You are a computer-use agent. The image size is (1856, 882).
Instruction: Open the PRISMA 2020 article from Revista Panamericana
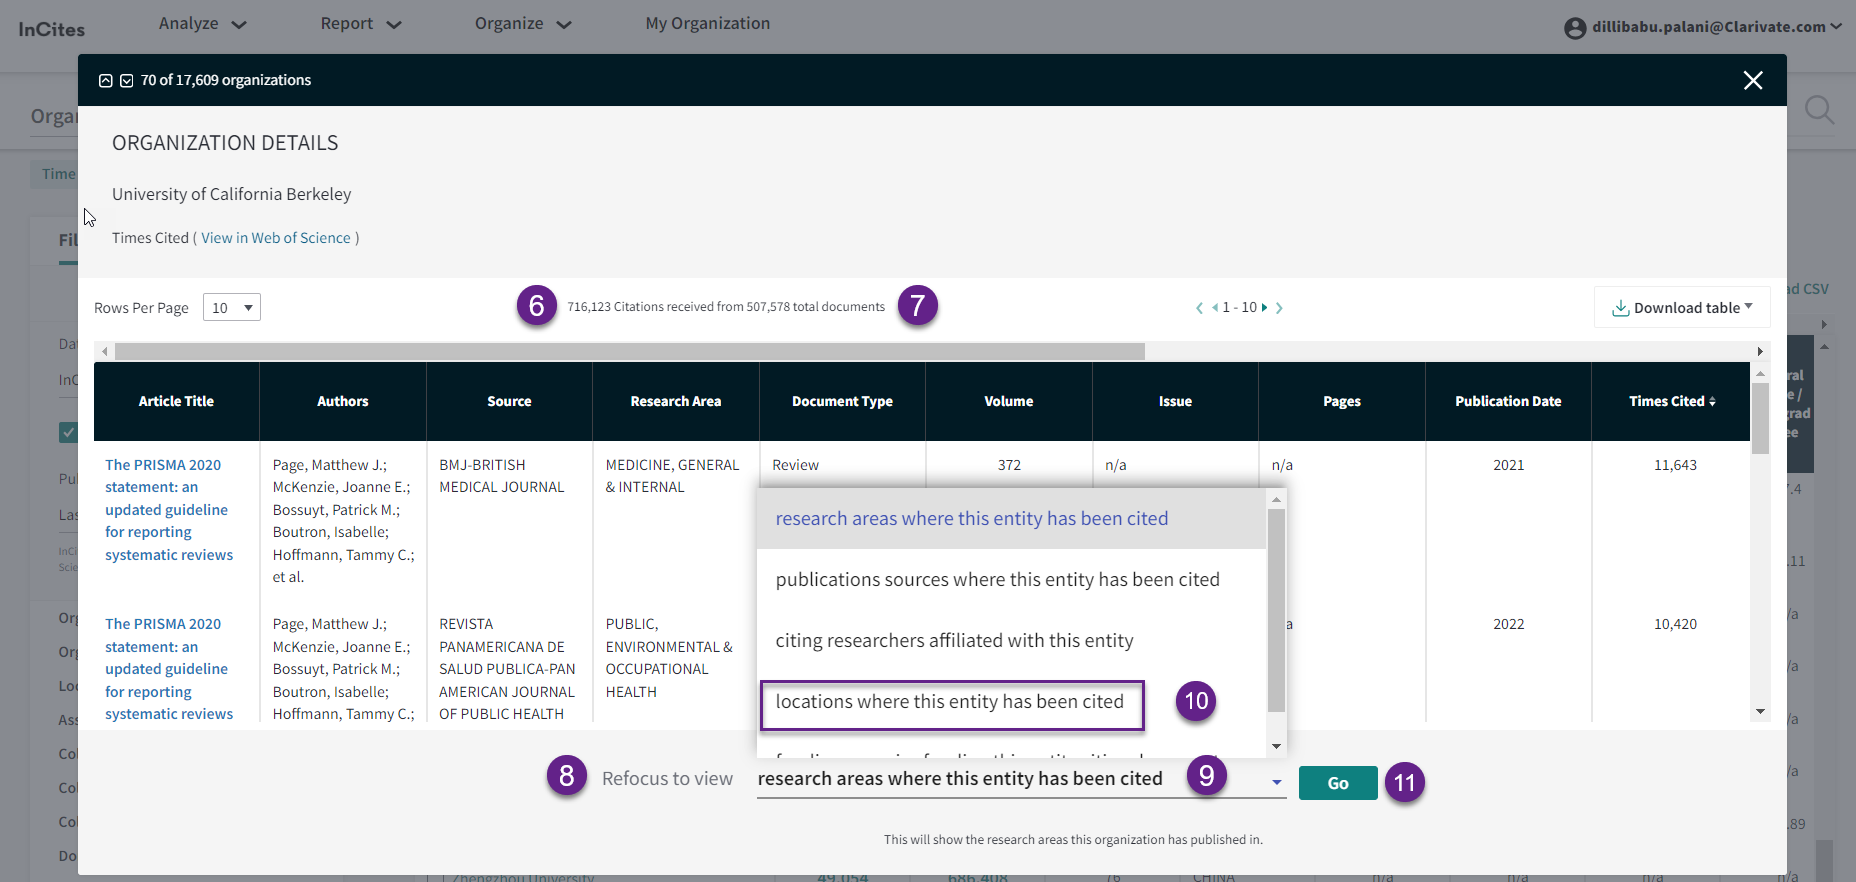point(169,669)
